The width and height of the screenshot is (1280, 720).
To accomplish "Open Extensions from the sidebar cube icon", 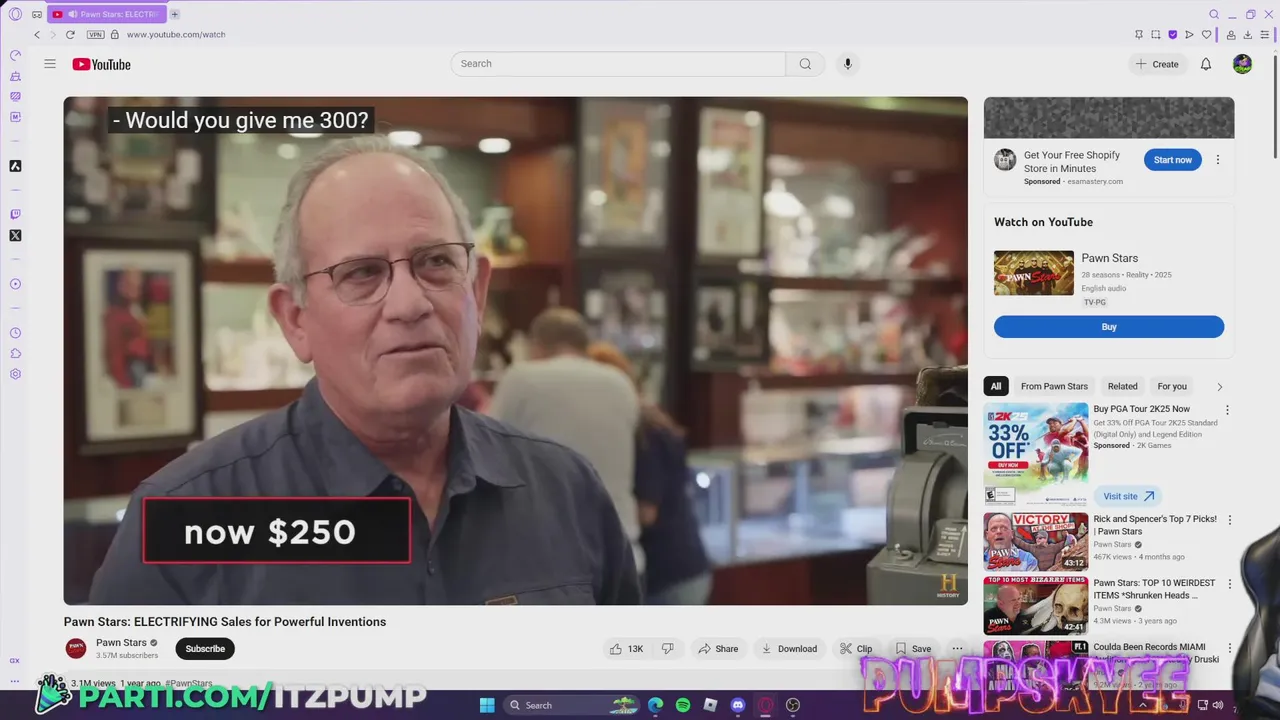I will point(15,354).
